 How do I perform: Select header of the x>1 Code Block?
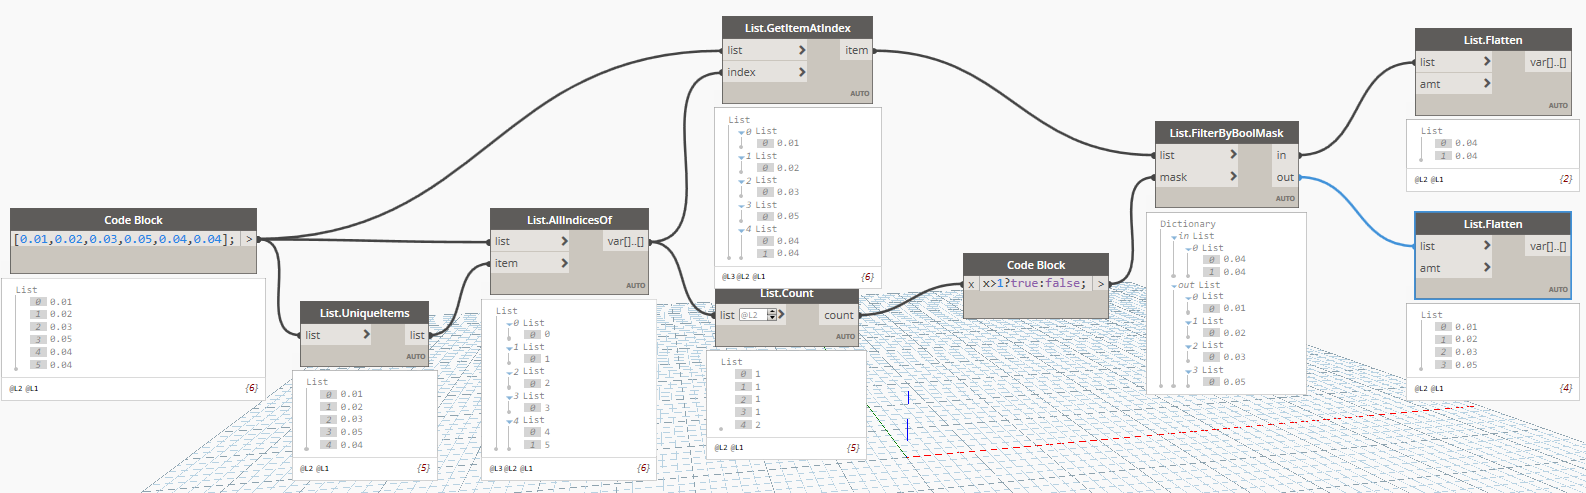coord(1036,265)
